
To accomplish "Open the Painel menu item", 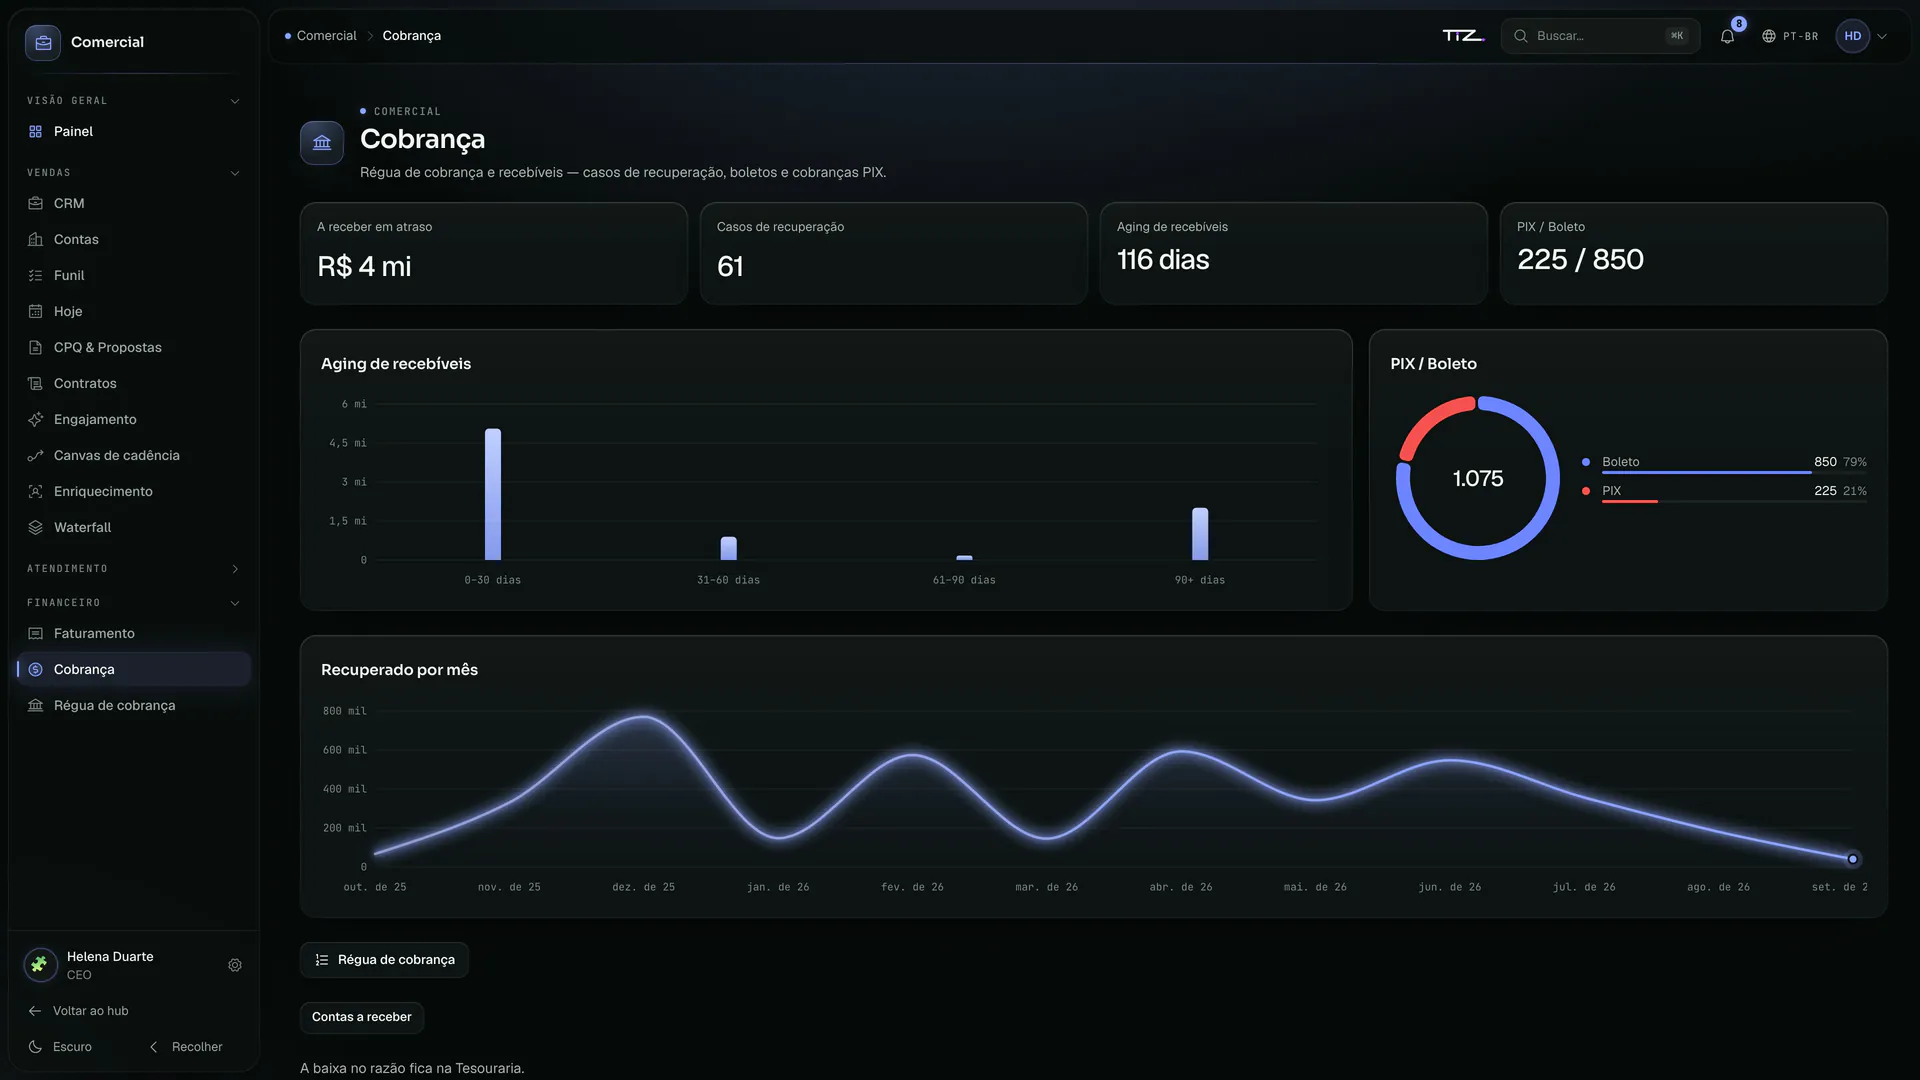I will click(x=133, y=131).
